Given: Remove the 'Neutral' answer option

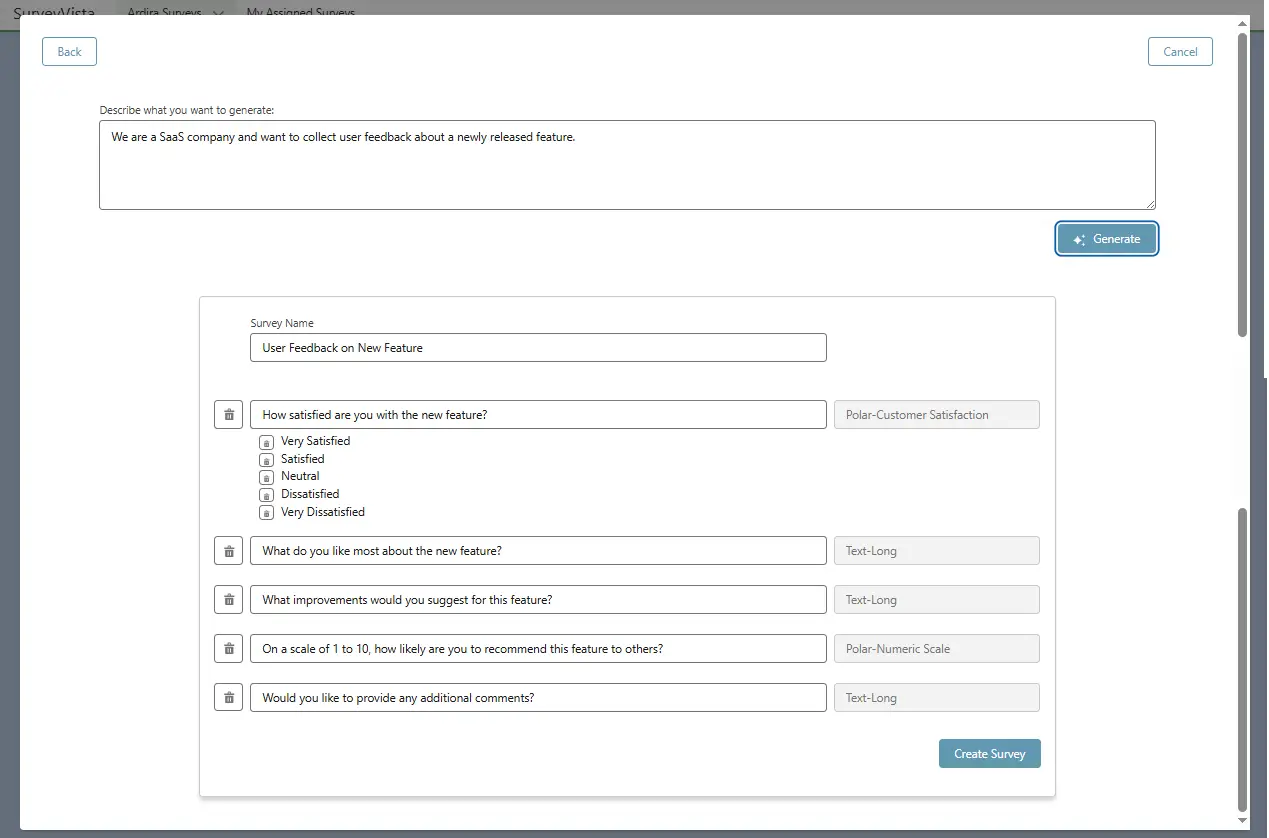Looking at the screenshot, I should point(266,477).
